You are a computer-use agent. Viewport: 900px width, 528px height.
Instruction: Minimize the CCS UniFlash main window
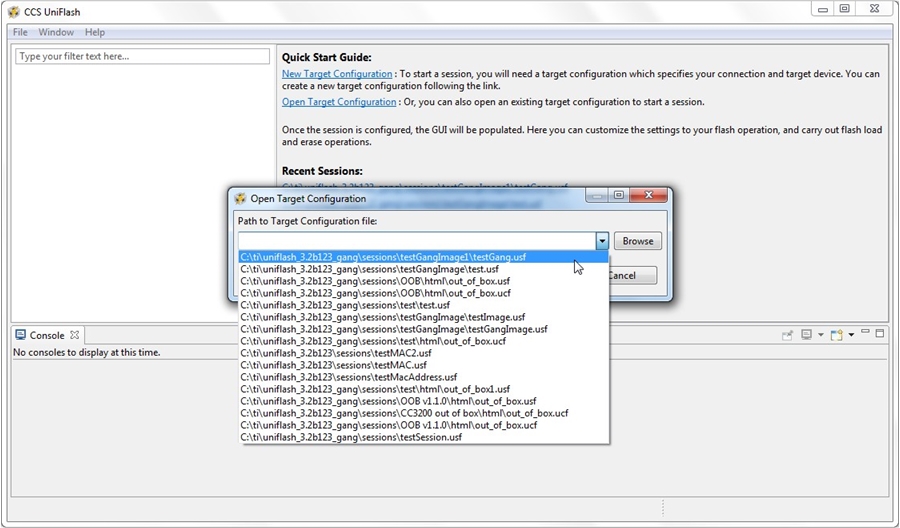(823, 9)
